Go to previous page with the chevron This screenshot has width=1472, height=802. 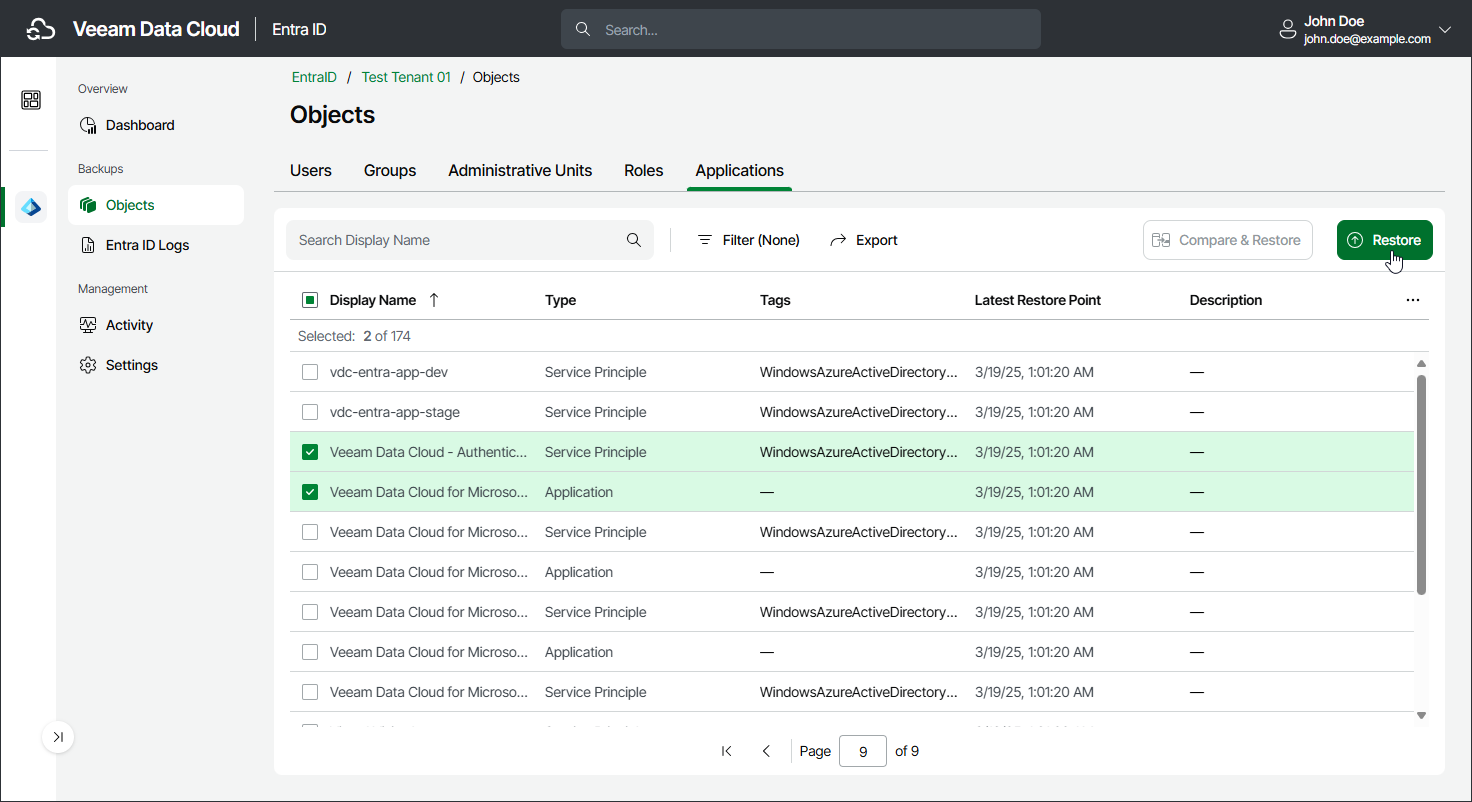pyautogui.click(x=766, y=751)
